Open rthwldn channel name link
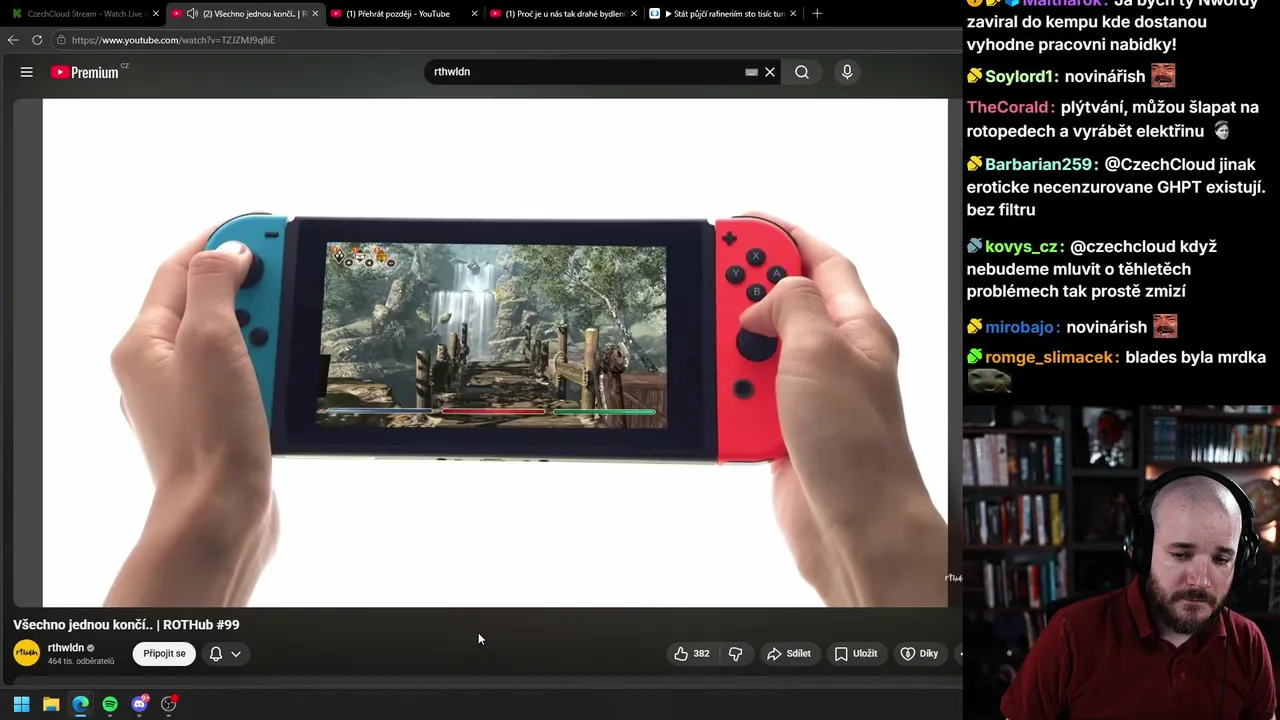The image size is (1280, 720). coord(66,648)
